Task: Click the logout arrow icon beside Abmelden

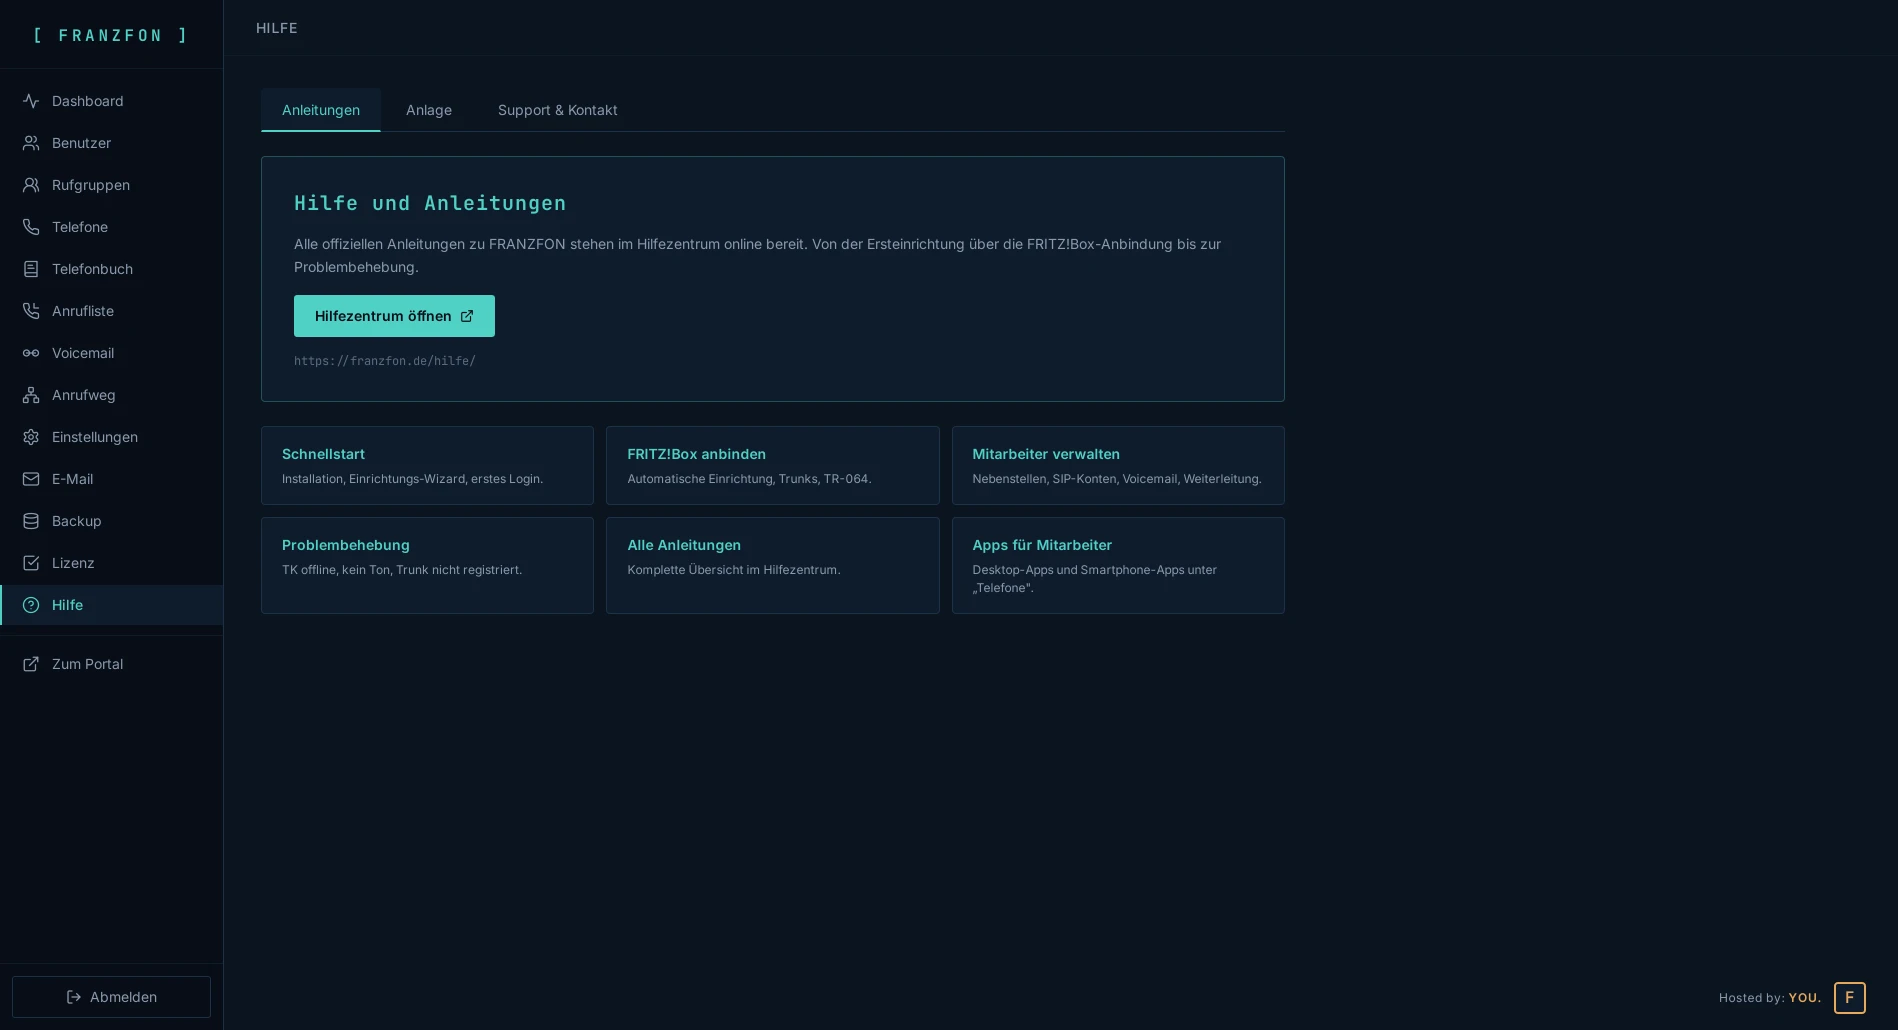Action: (74, 997)
